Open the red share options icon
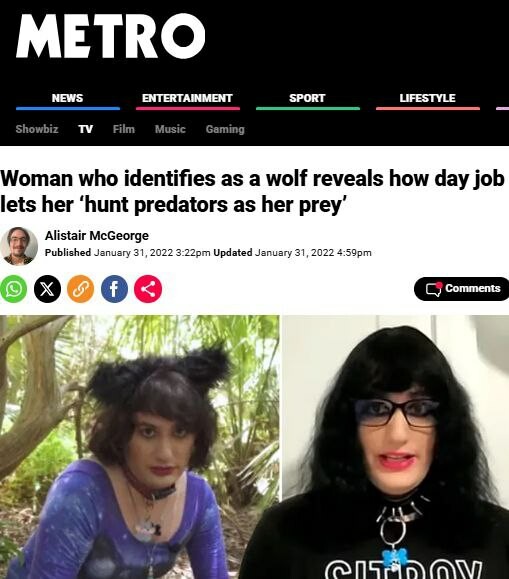This screenshot has height=579, width=509. pos(148,289)
